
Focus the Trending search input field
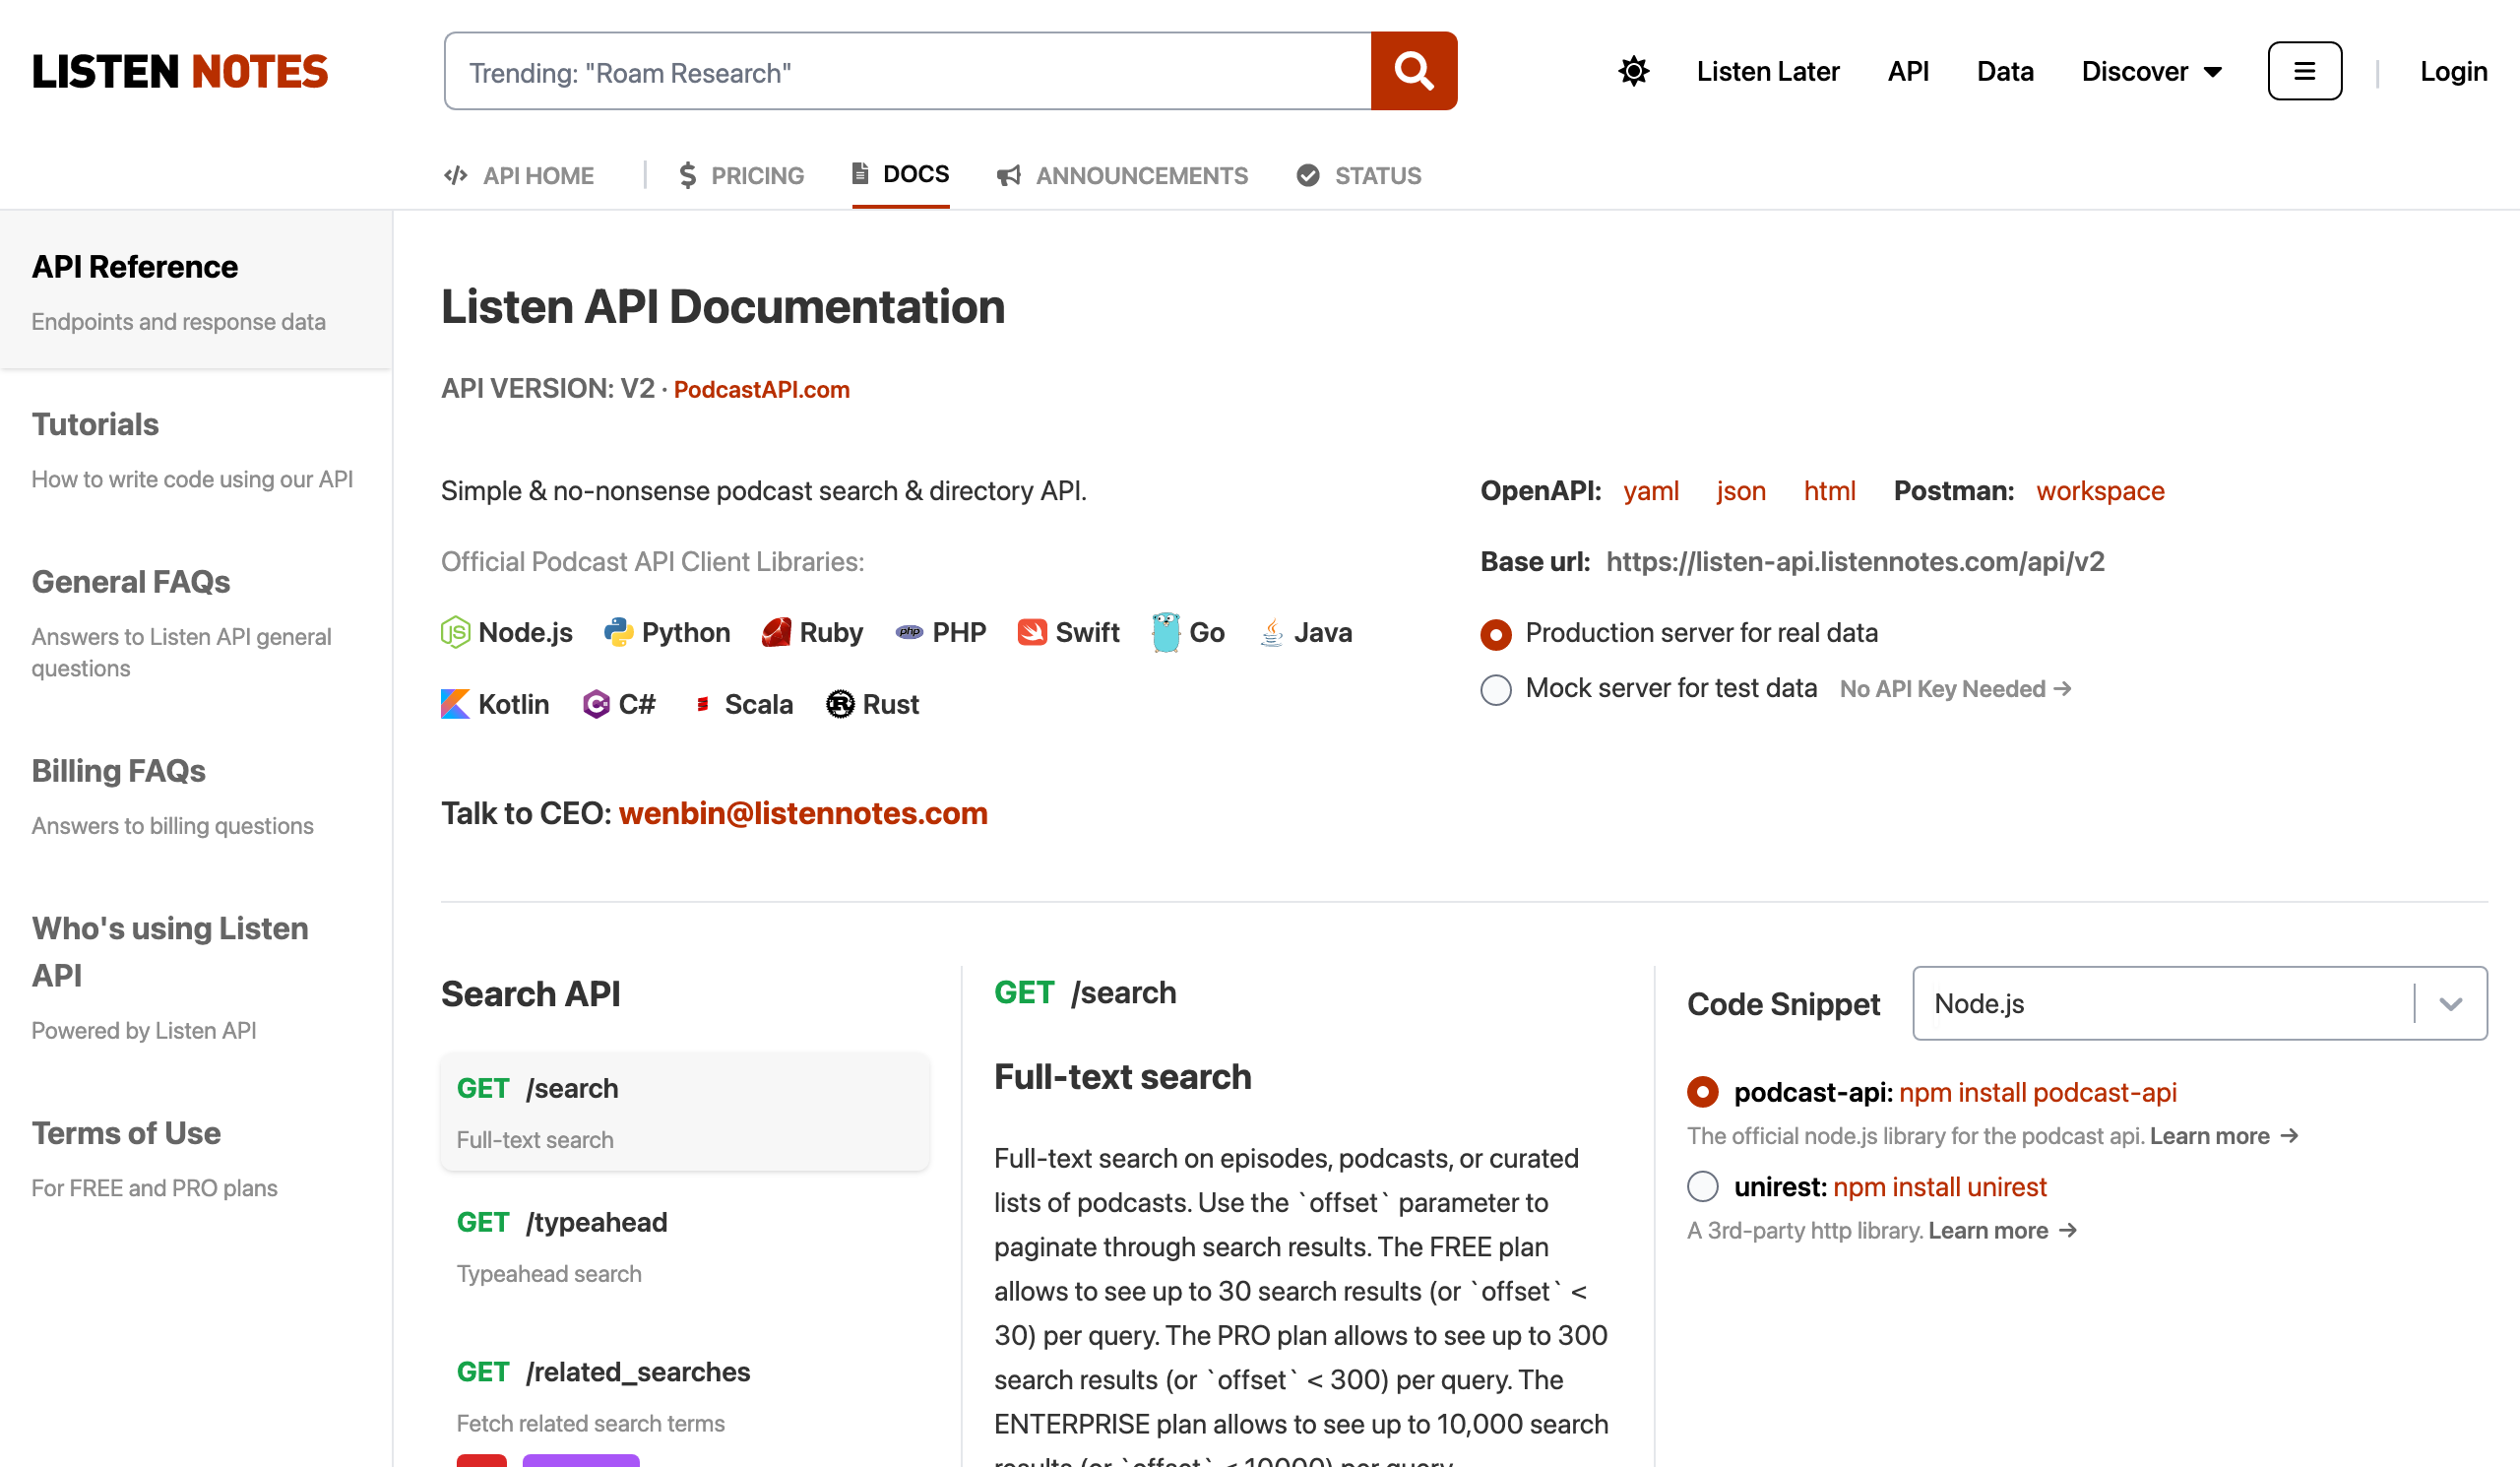907,71
